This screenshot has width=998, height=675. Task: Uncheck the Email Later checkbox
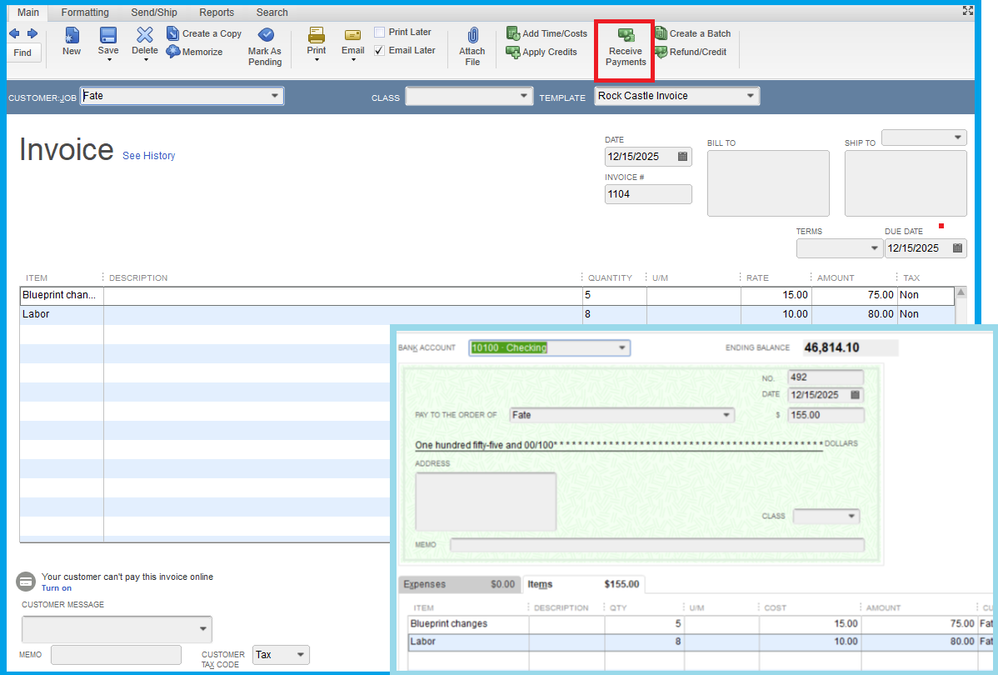tap(379, 50)
